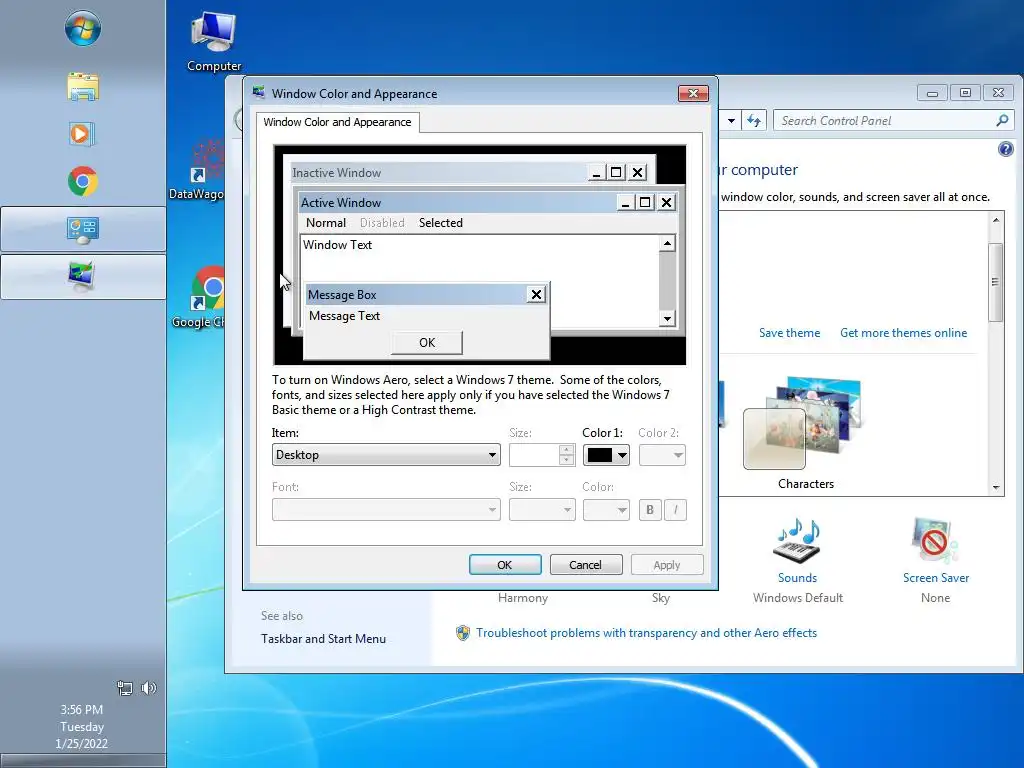Open the Windows Start orb
Screen dimensions: 1024x768
pos(83,29)
